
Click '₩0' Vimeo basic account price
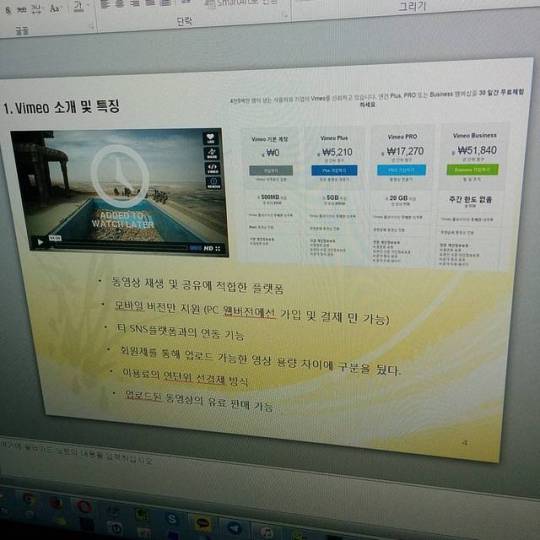(x=272, y=153)
